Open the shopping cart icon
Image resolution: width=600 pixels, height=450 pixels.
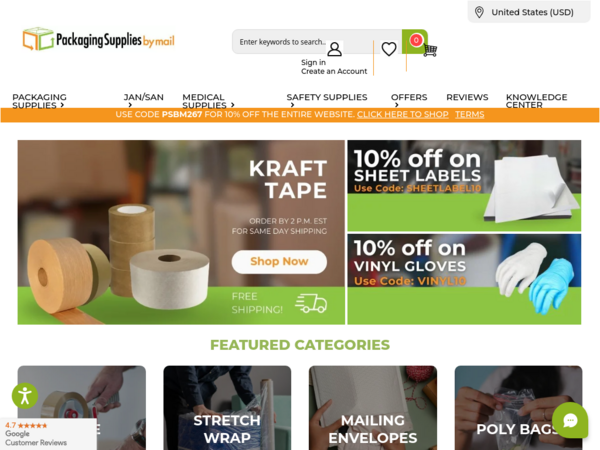(x=430, y=50)
